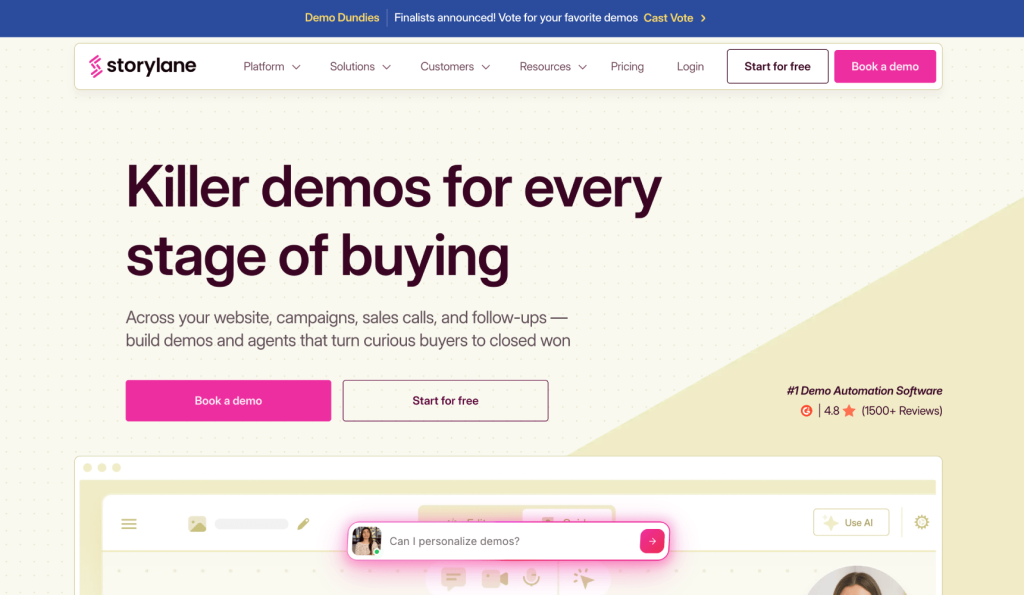Viewport: 1024px width, 595px height.
Task: Click the video camera icon in toolbar
Action: [x=494, y=578]
